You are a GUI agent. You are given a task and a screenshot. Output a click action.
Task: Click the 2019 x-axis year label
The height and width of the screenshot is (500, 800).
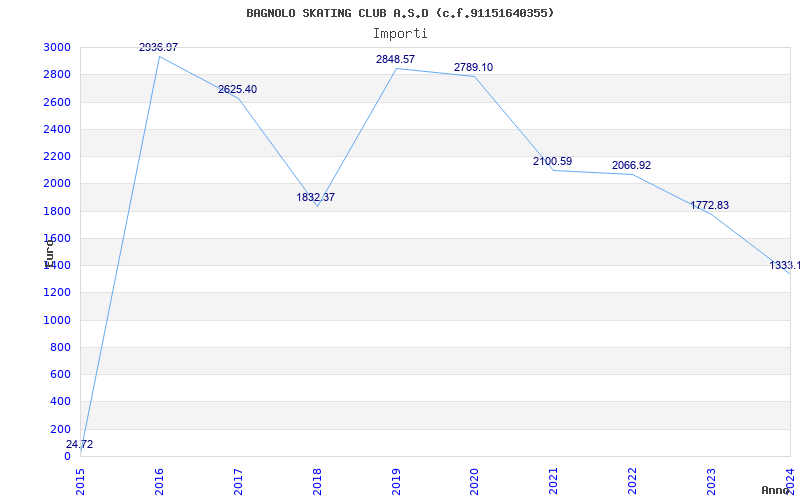[x=396, y=481]
